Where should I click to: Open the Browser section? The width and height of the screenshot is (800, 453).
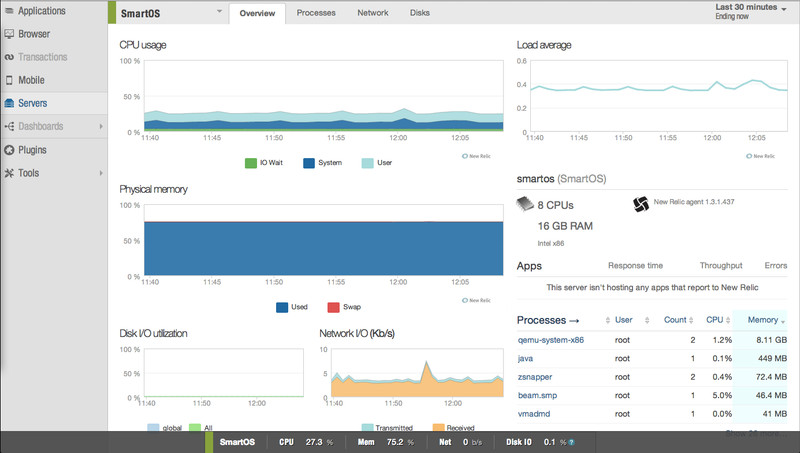tap(34, 34)
